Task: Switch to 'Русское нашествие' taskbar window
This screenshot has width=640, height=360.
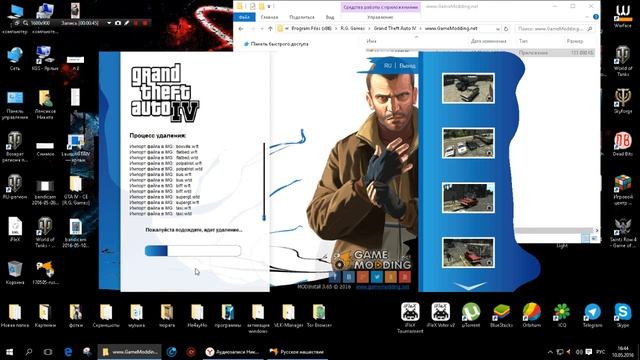Action: coord(297,352)
